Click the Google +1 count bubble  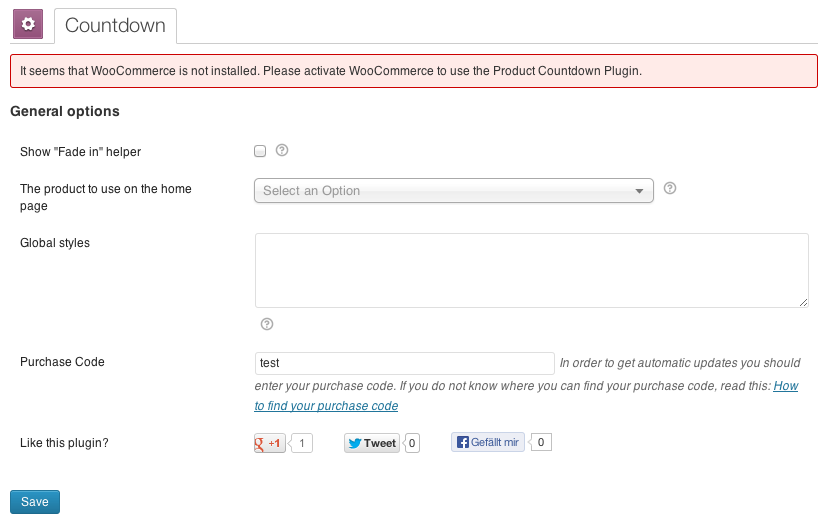[x=301, y=442]
